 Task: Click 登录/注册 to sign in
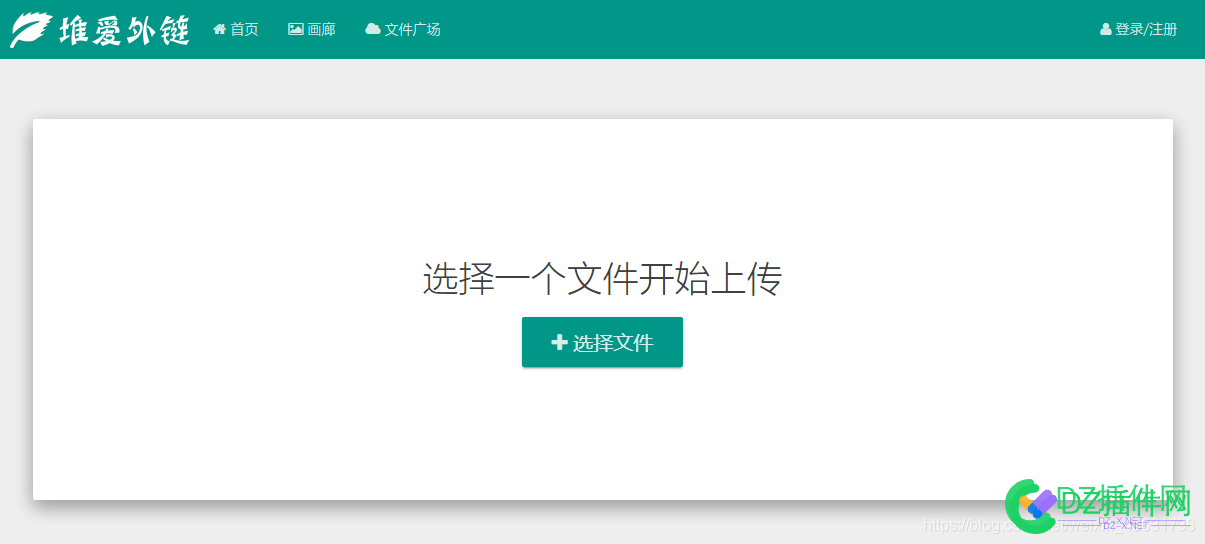1139,30
